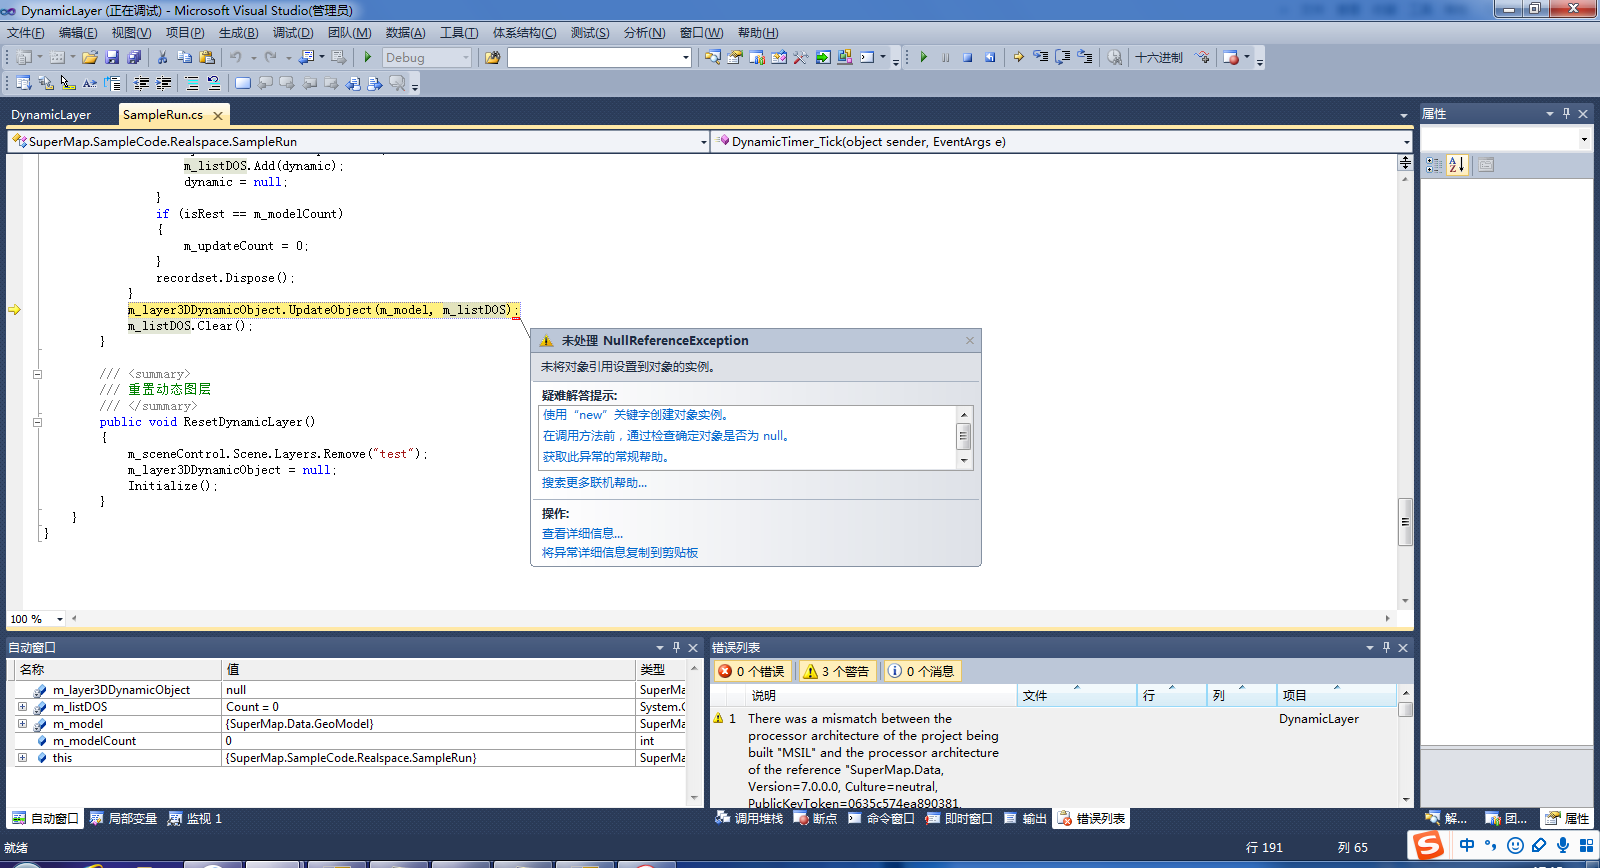Sort properties alphabetically in Properties panel

click(1457, 165)
